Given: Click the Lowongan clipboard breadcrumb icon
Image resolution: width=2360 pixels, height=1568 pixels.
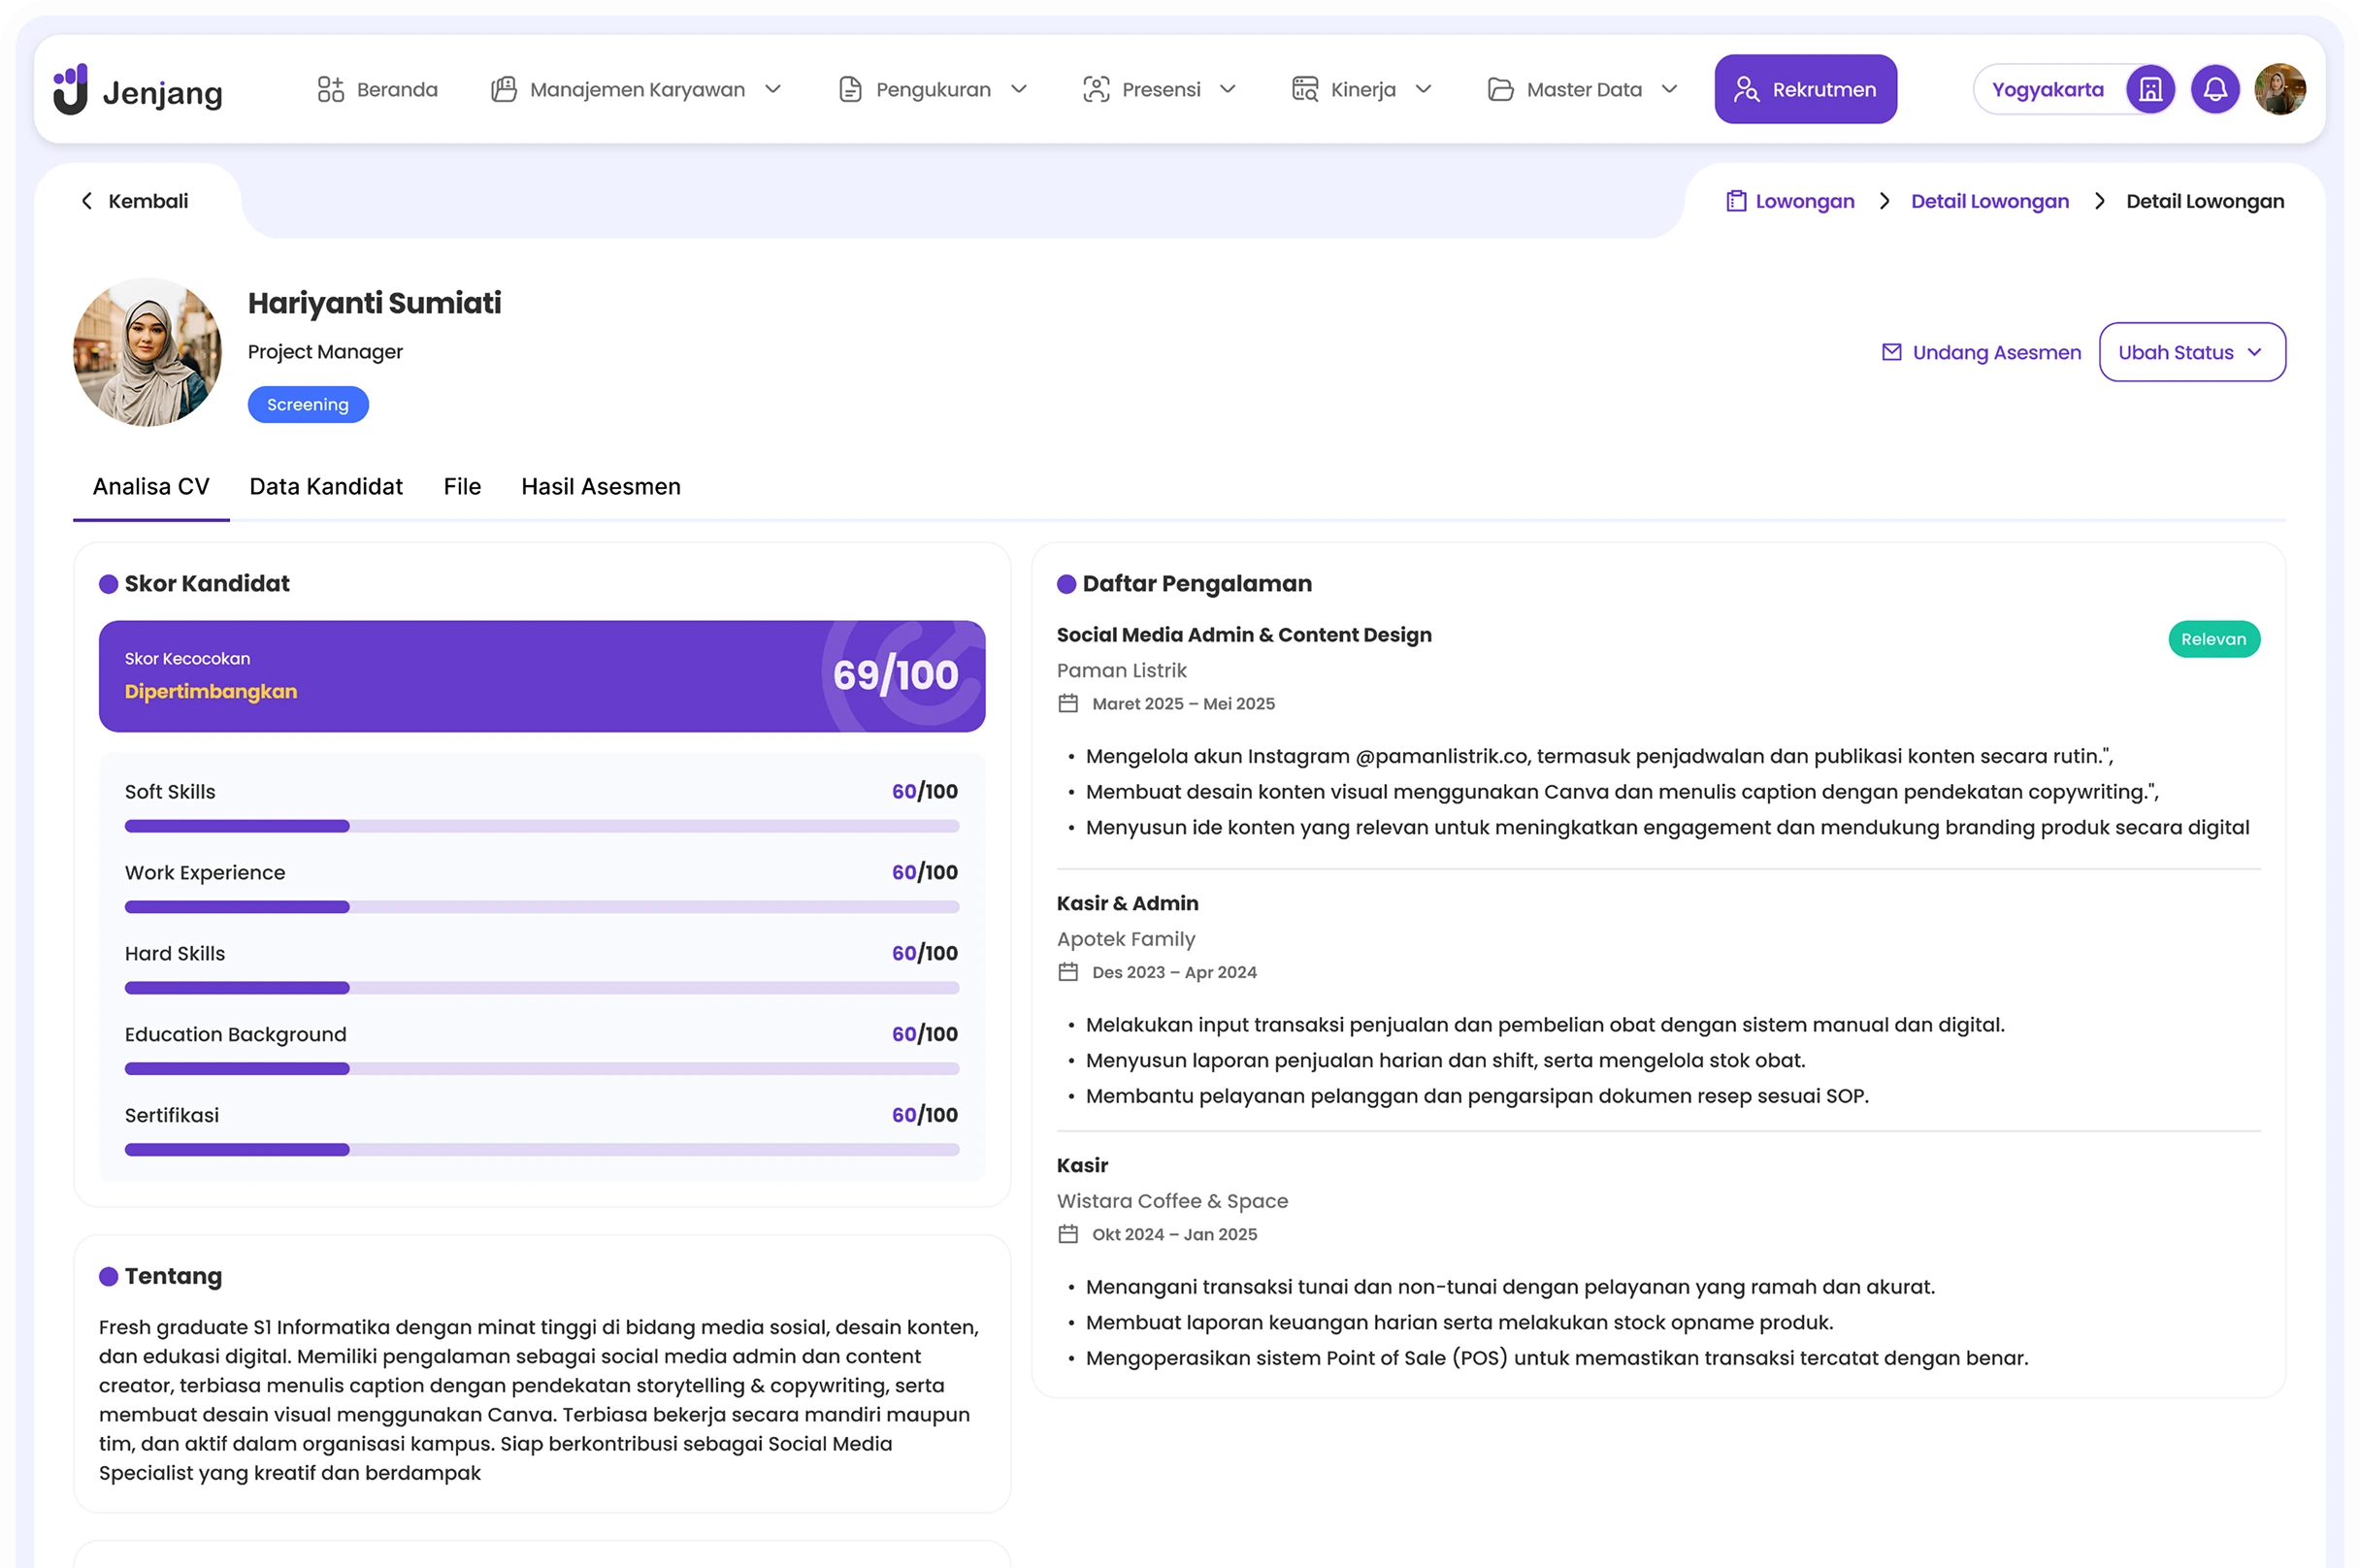Looking at the screenshot, I should [x=1736, y=201].
